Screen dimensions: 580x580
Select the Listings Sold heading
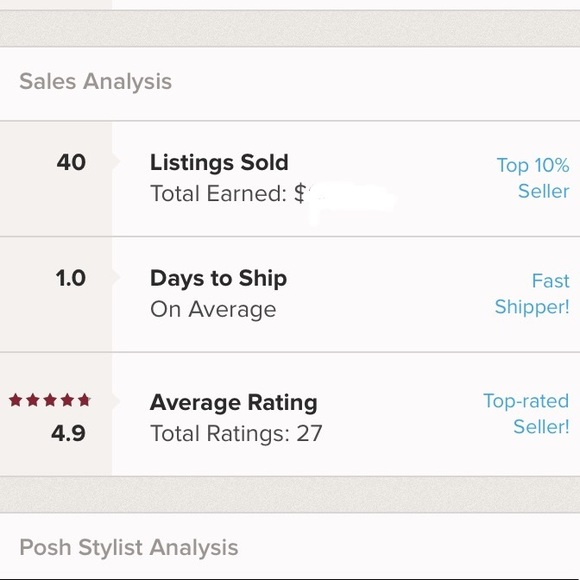point(219,163)
